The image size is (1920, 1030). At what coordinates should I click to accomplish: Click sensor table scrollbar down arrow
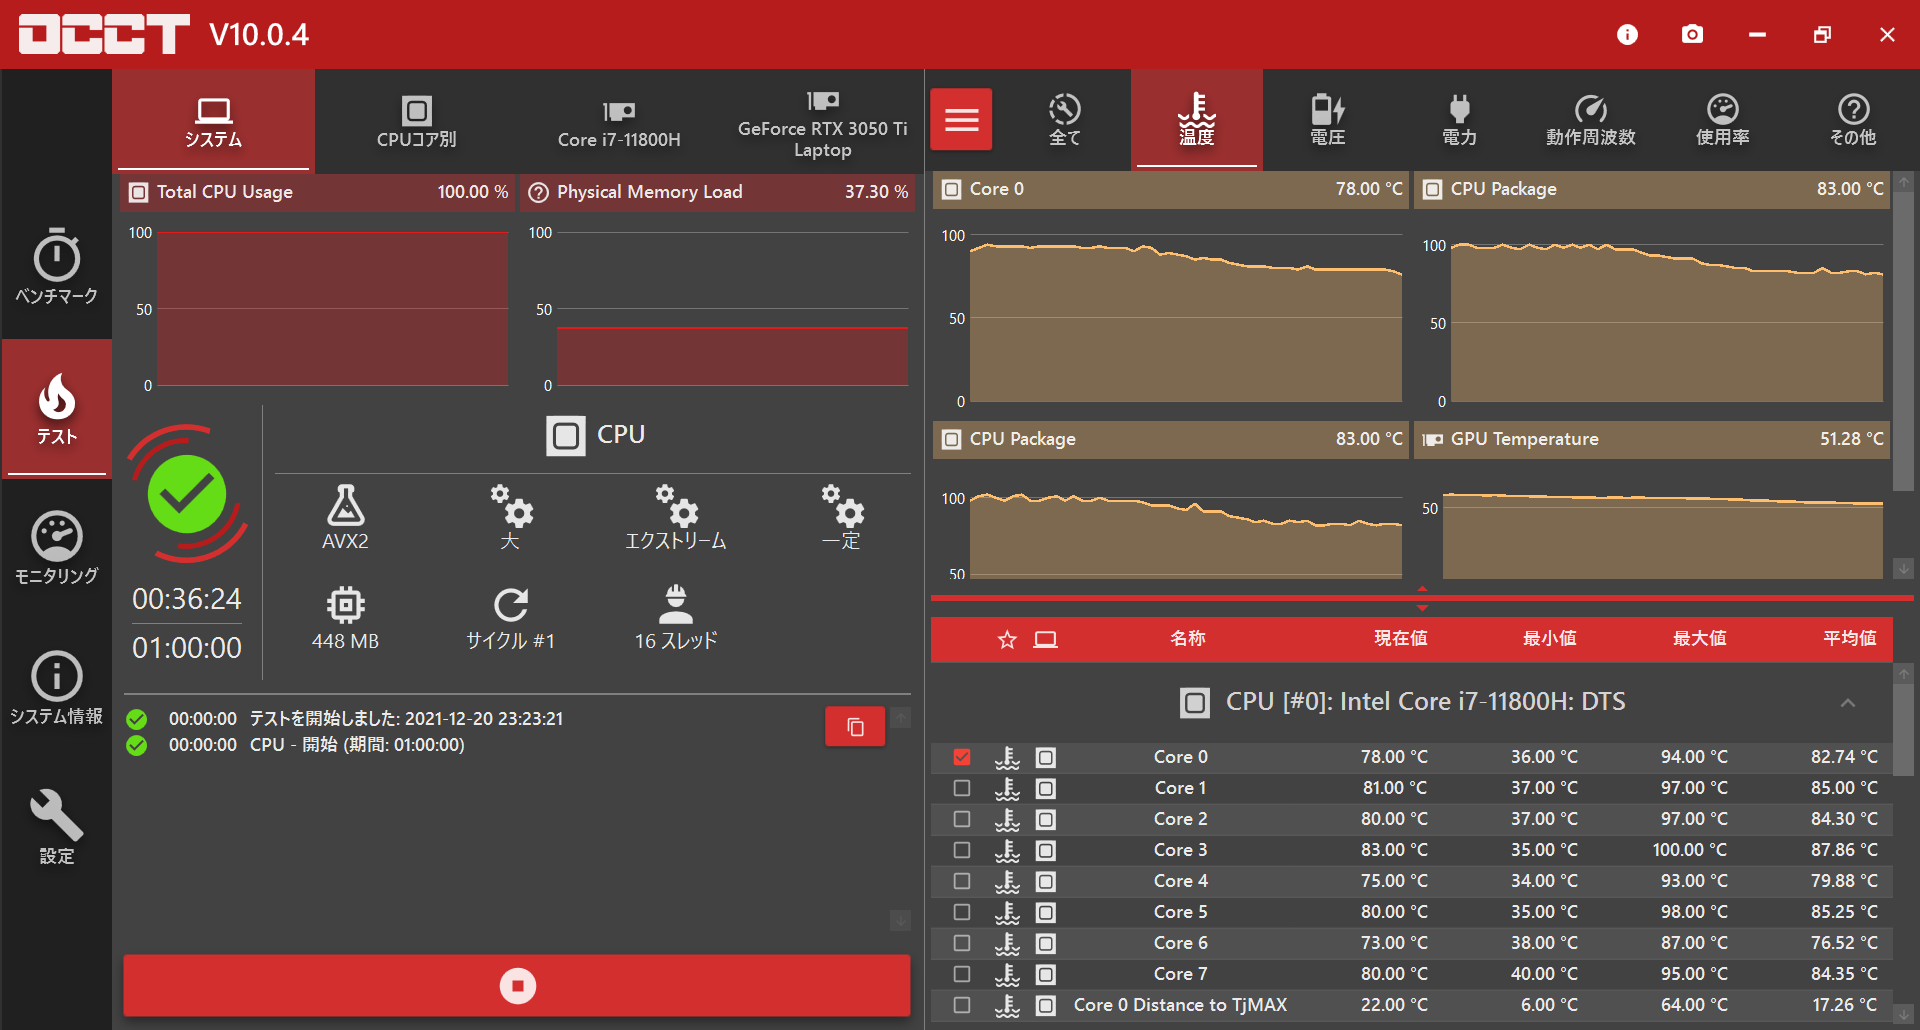1904,1013
